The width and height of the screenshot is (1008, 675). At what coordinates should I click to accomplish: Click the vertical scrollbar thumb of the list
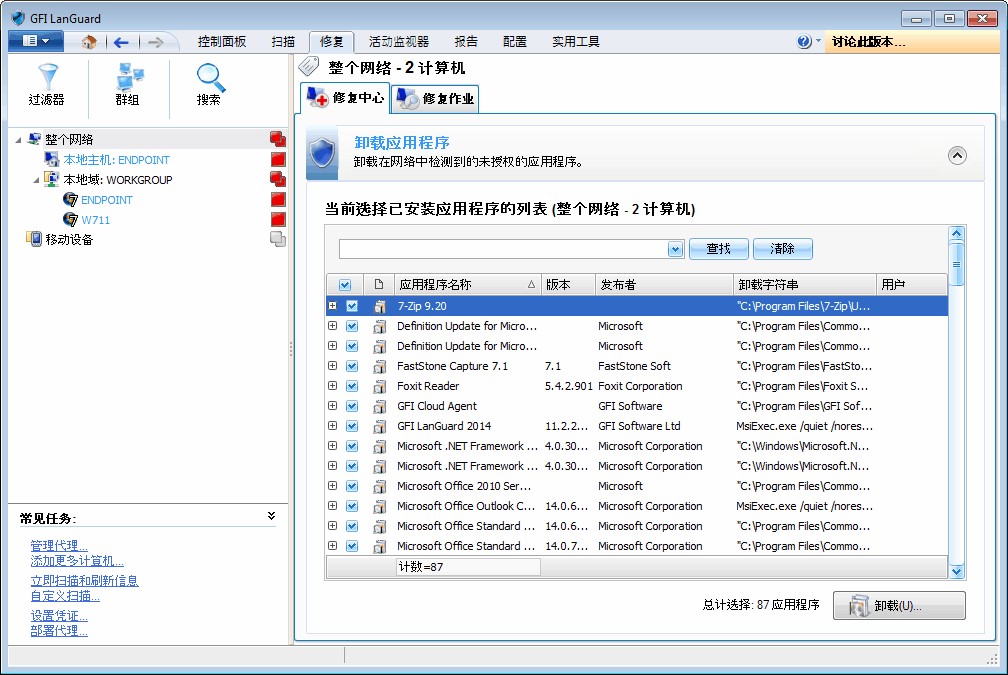957,264
